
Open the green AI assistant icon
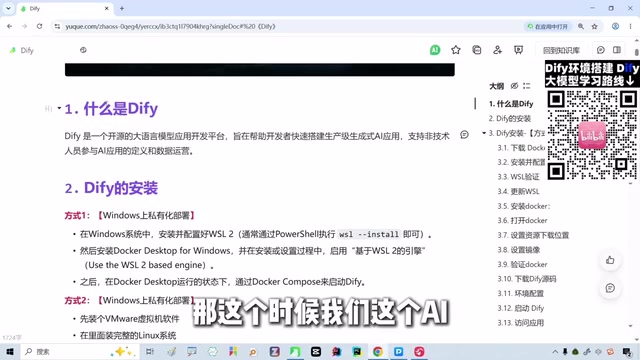(x=435, y=50)
